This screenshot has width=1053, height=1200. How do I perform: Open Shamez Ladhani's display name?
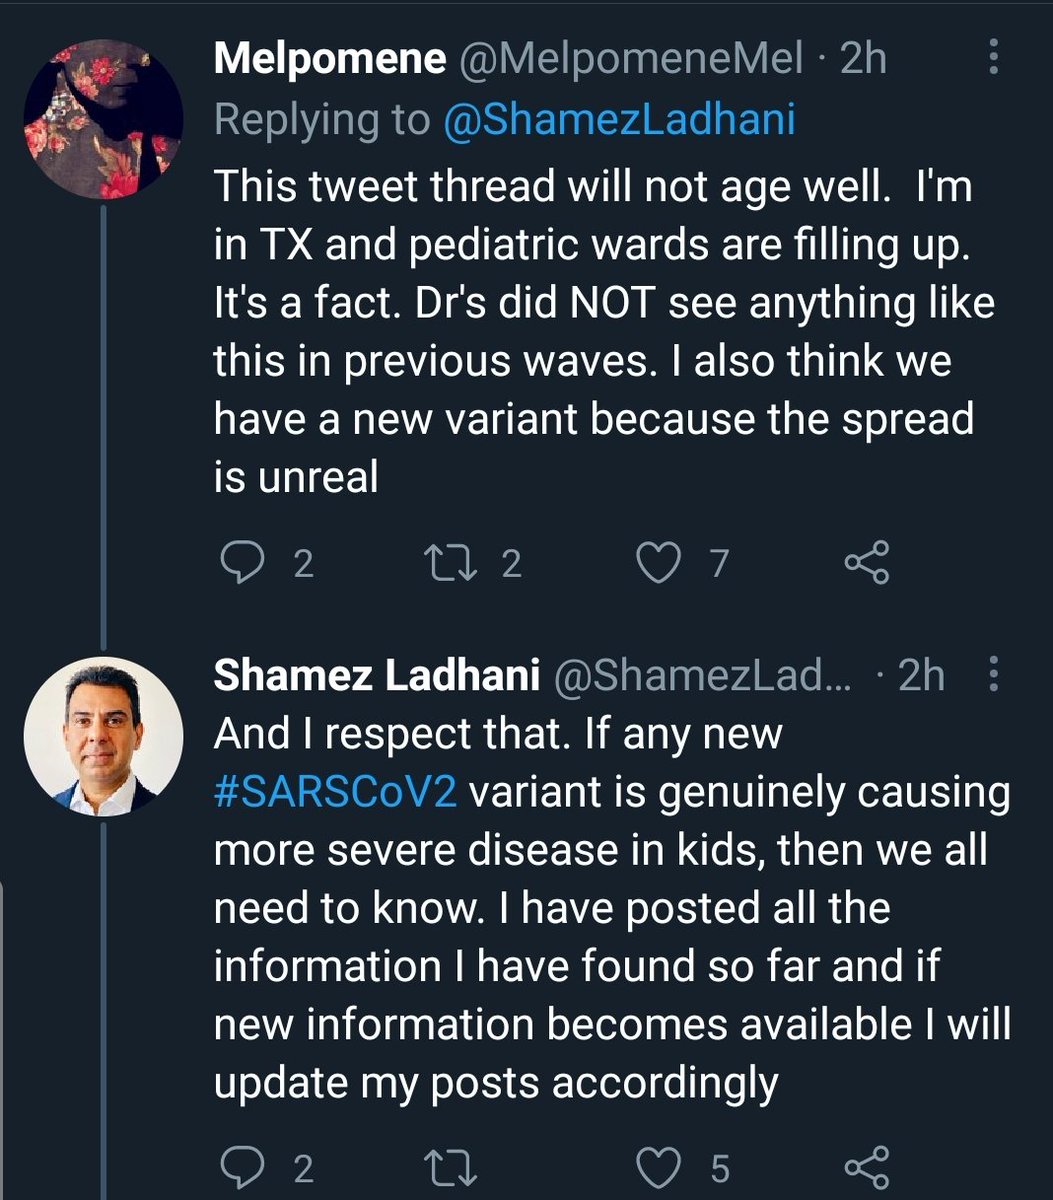pyautogui.click(x=376, y=677)
